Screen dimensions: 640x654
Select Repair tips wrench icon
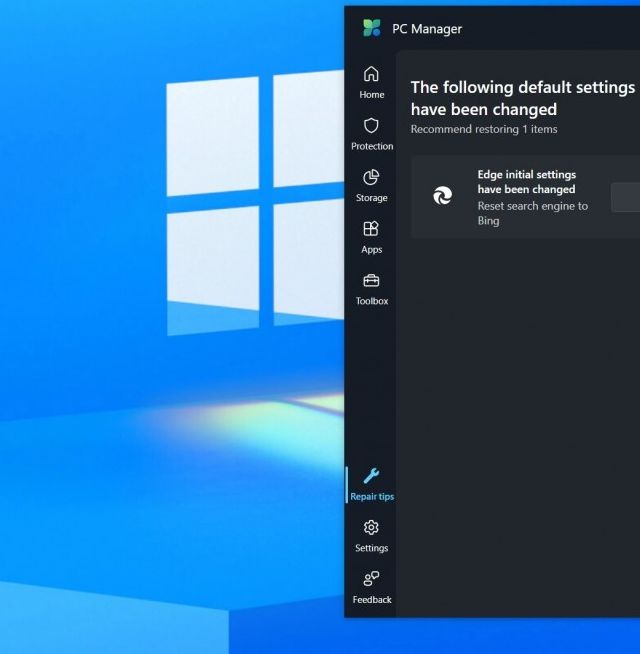[x=371, y=476]
